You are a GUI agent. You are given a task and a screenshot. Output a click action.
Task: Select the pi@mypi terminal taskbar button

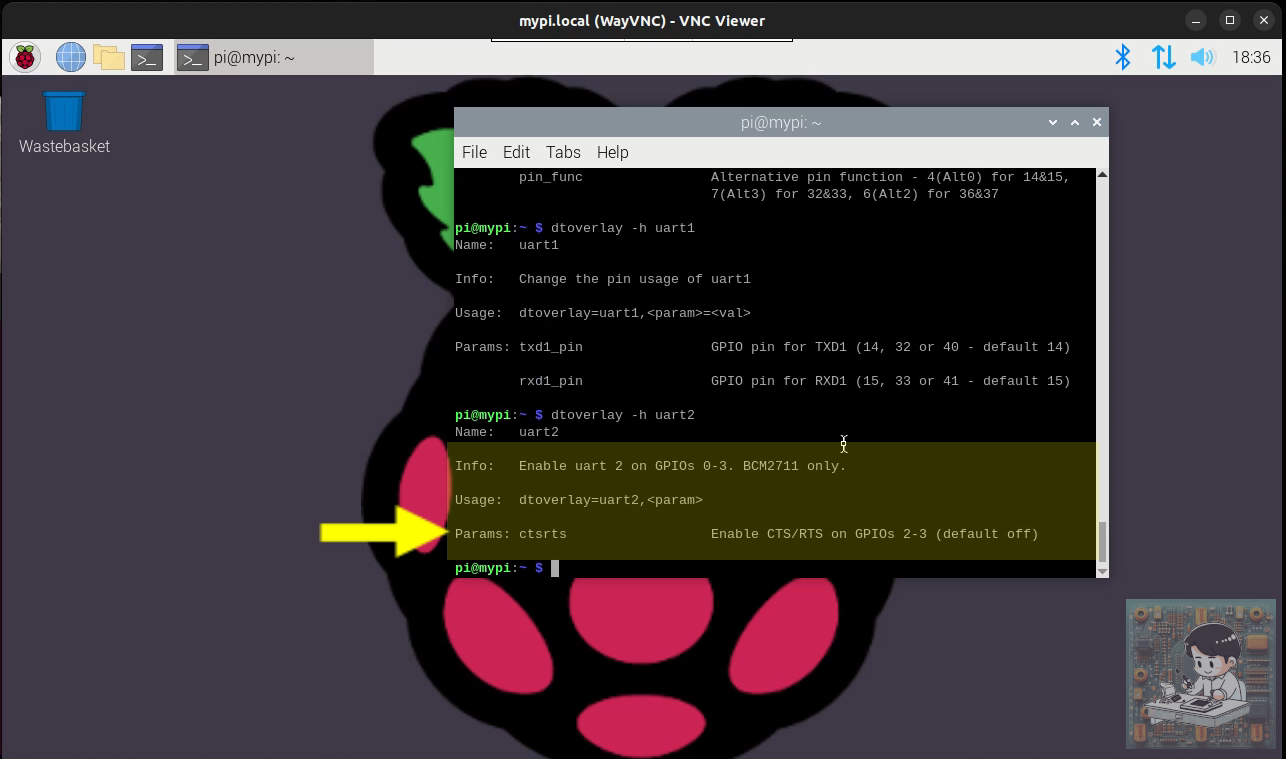274,58
